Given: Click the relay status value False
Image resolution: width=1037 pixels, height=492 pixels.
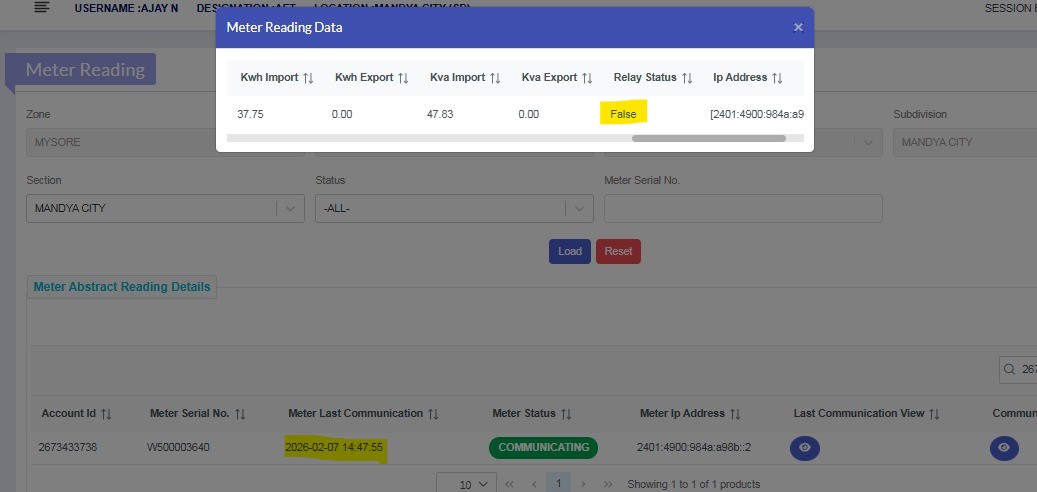Looking at the screenshot, I should [x=623, y=114].
